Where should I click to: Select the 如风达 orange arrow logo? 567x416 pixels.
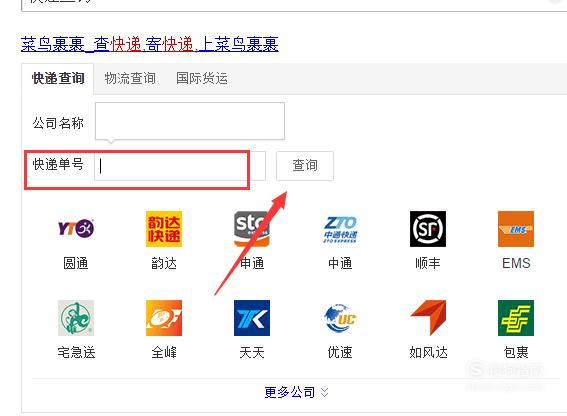(428, 318)
